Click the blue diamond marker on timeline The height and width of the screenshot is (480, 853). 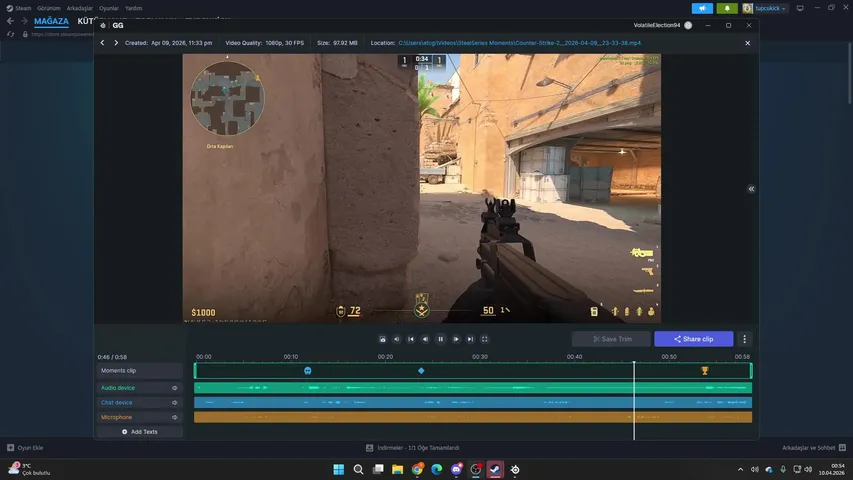(x=421, y=371)
